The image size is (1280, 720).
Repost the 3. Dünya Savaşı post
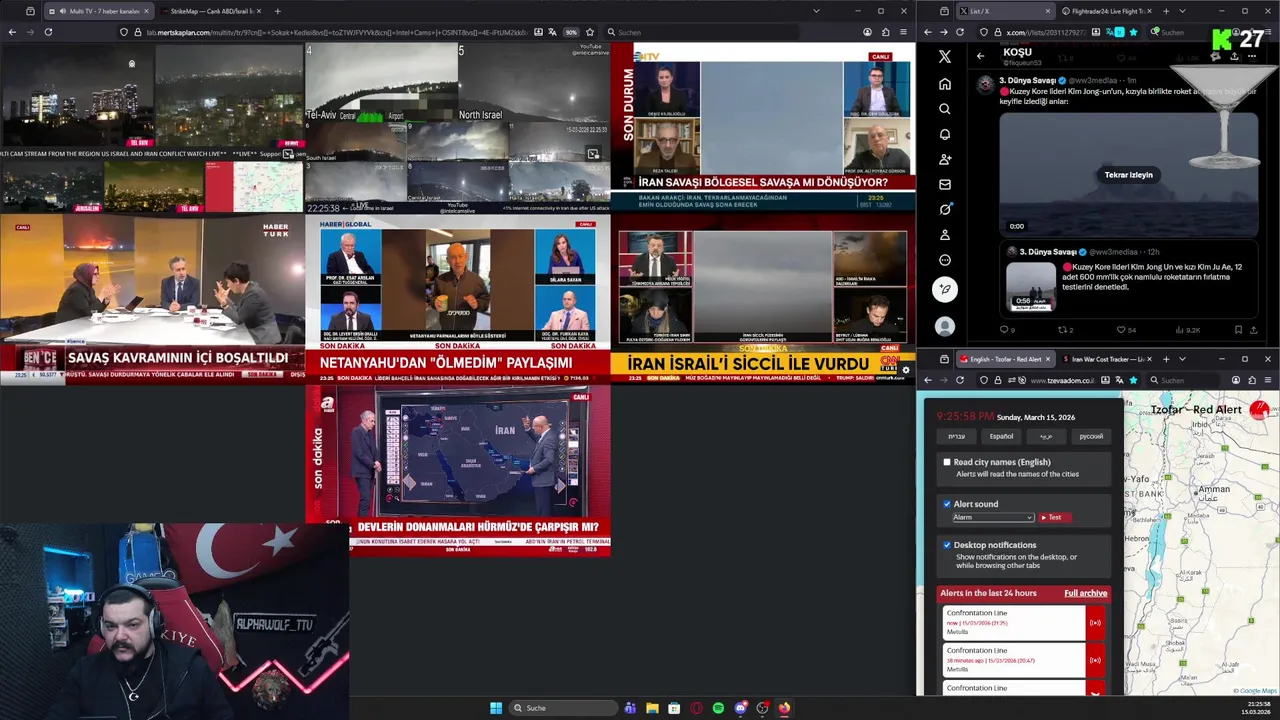click(1065, 330)
